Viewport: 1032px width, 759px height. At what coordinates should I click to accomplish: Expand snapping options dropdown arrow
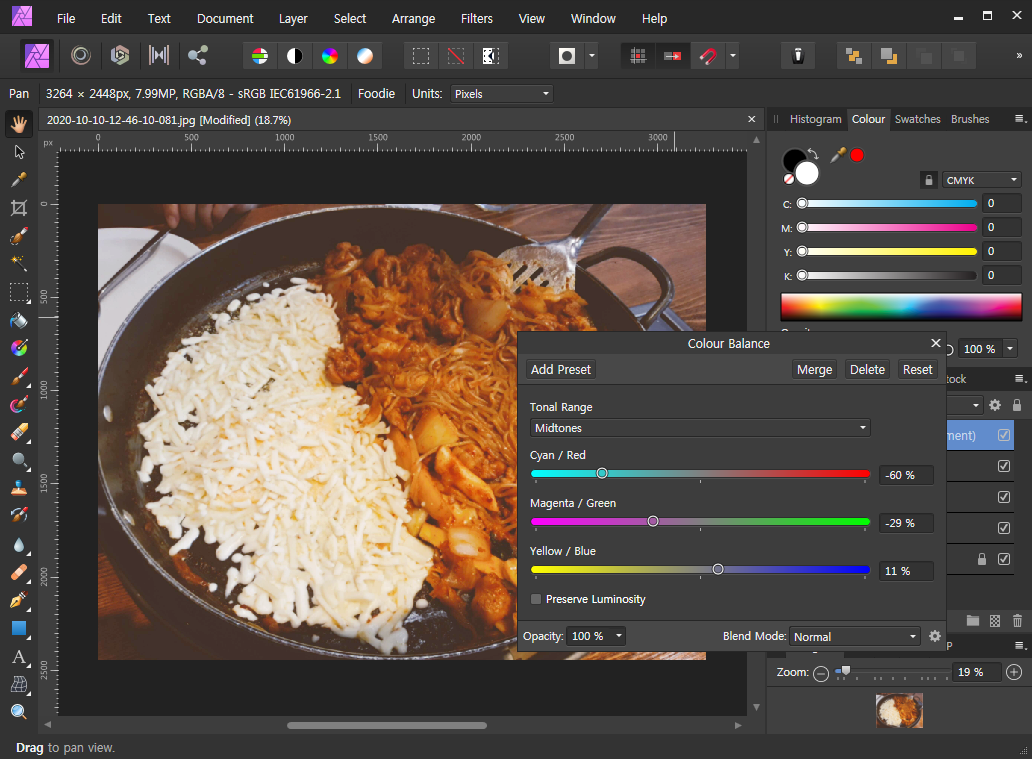coord(733,56)
